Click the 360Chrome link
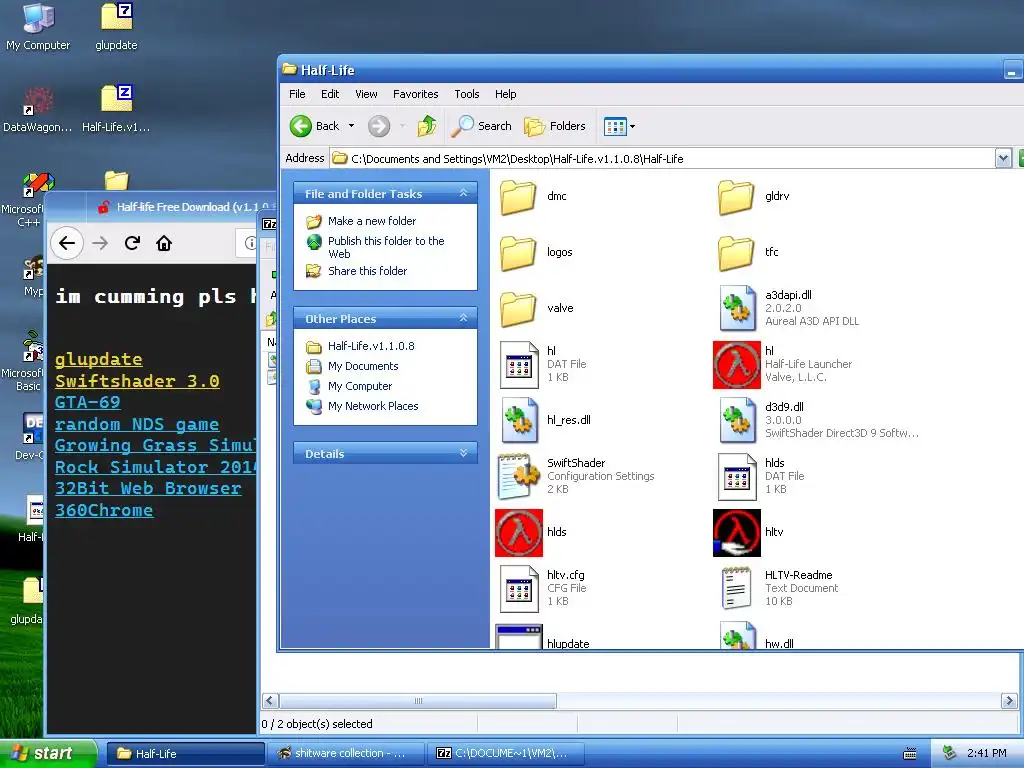The image size is (1024, 768). click(x=104, y=509)
